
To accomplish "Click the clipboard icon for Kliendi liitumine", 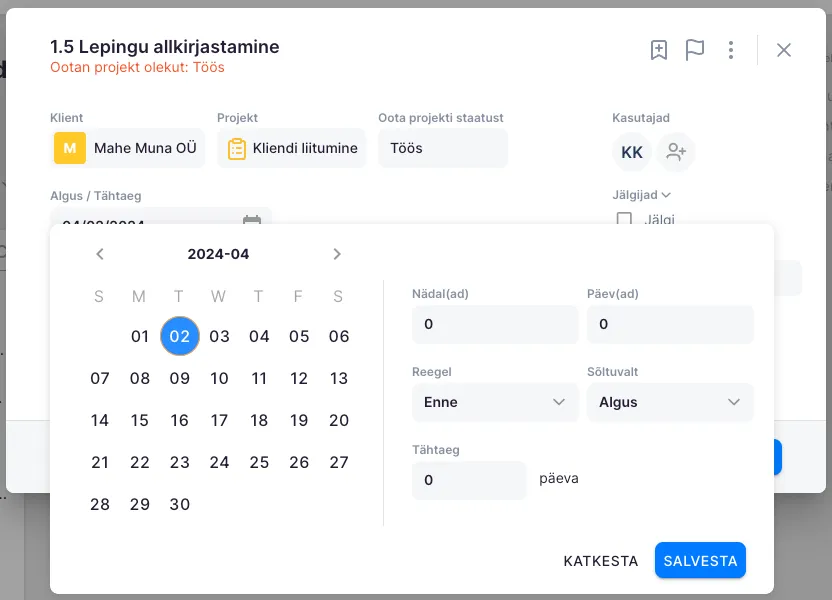I will [x=237, y=149].
